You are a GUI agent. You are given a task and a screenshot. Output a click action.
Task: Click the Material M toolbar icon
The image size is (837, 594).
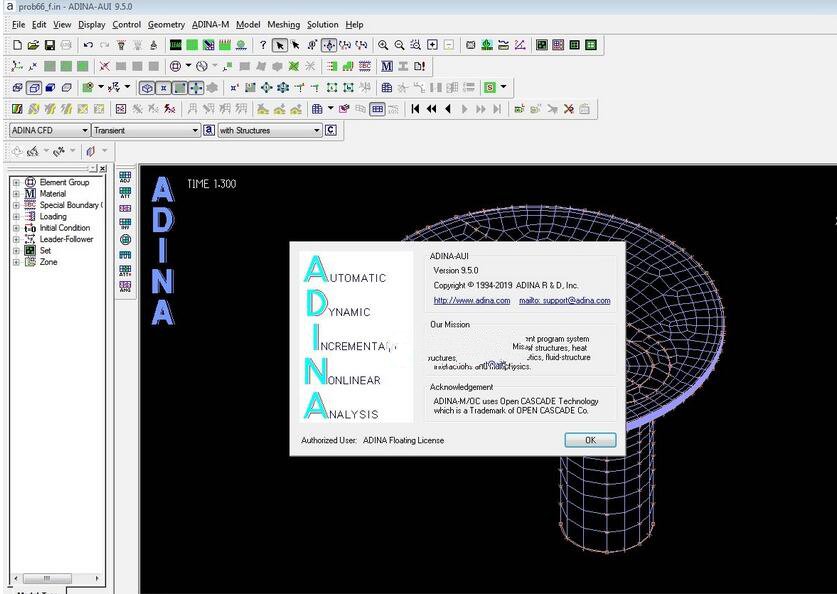[x=387, y=66]
